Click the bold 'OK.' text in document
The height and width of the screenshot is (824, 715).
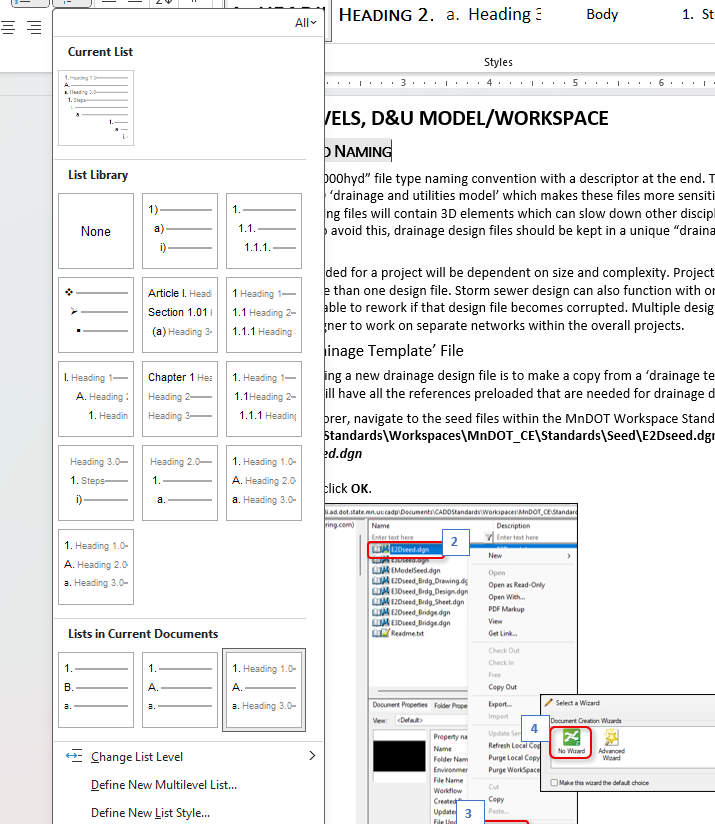click(x=361, y=489)
